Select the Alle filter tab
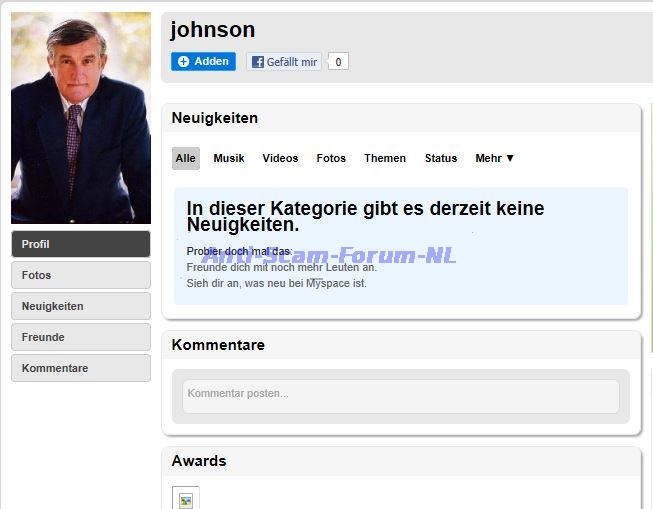The image size is (653, 509). pos(185,158)
